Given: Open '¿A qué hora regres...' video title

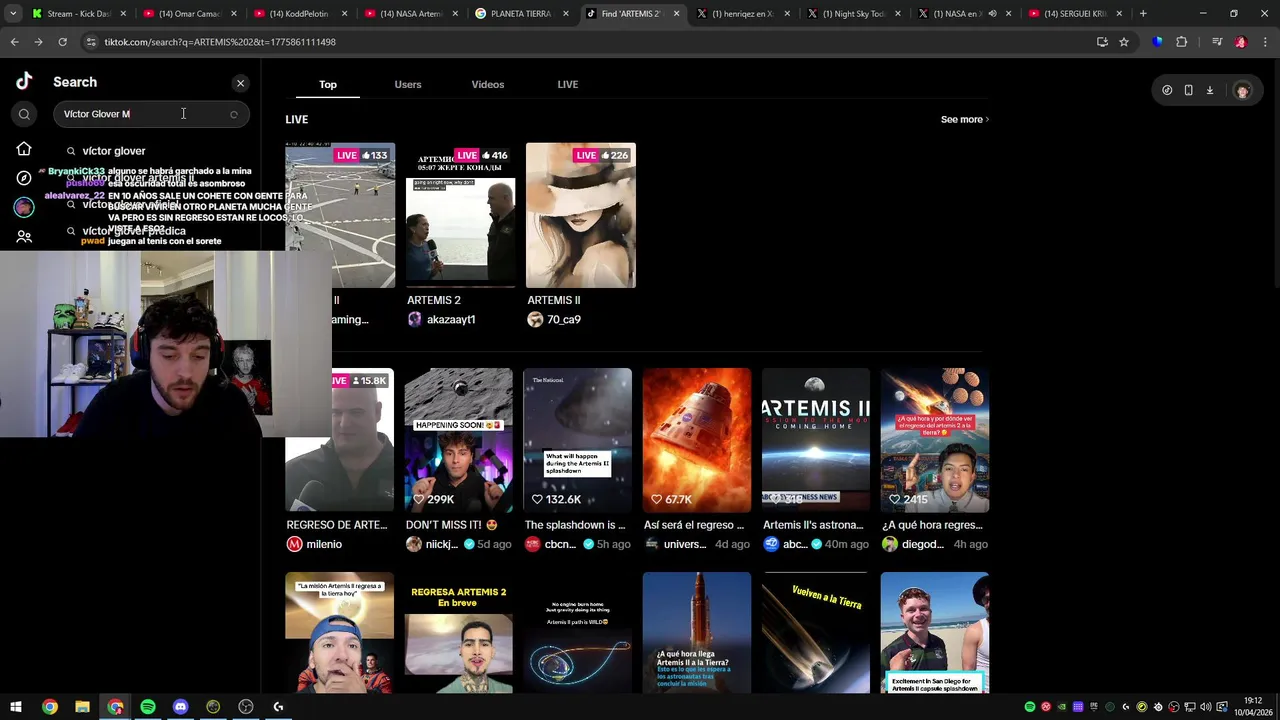Looking at the screenshot, I should [932, 525].
